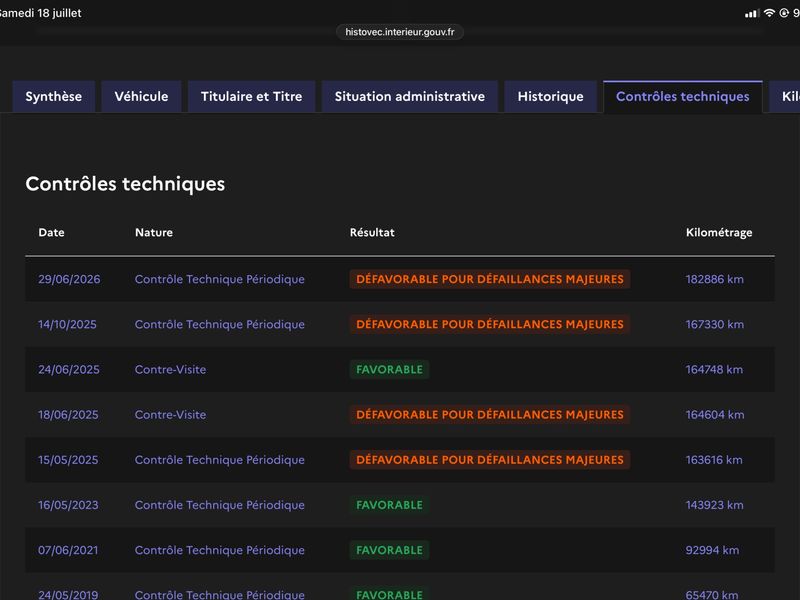Image resolution: width=800 pixels, height=600 pixels.
Task: Select the date 24/06/2025
Action: [x=69, y=369]
